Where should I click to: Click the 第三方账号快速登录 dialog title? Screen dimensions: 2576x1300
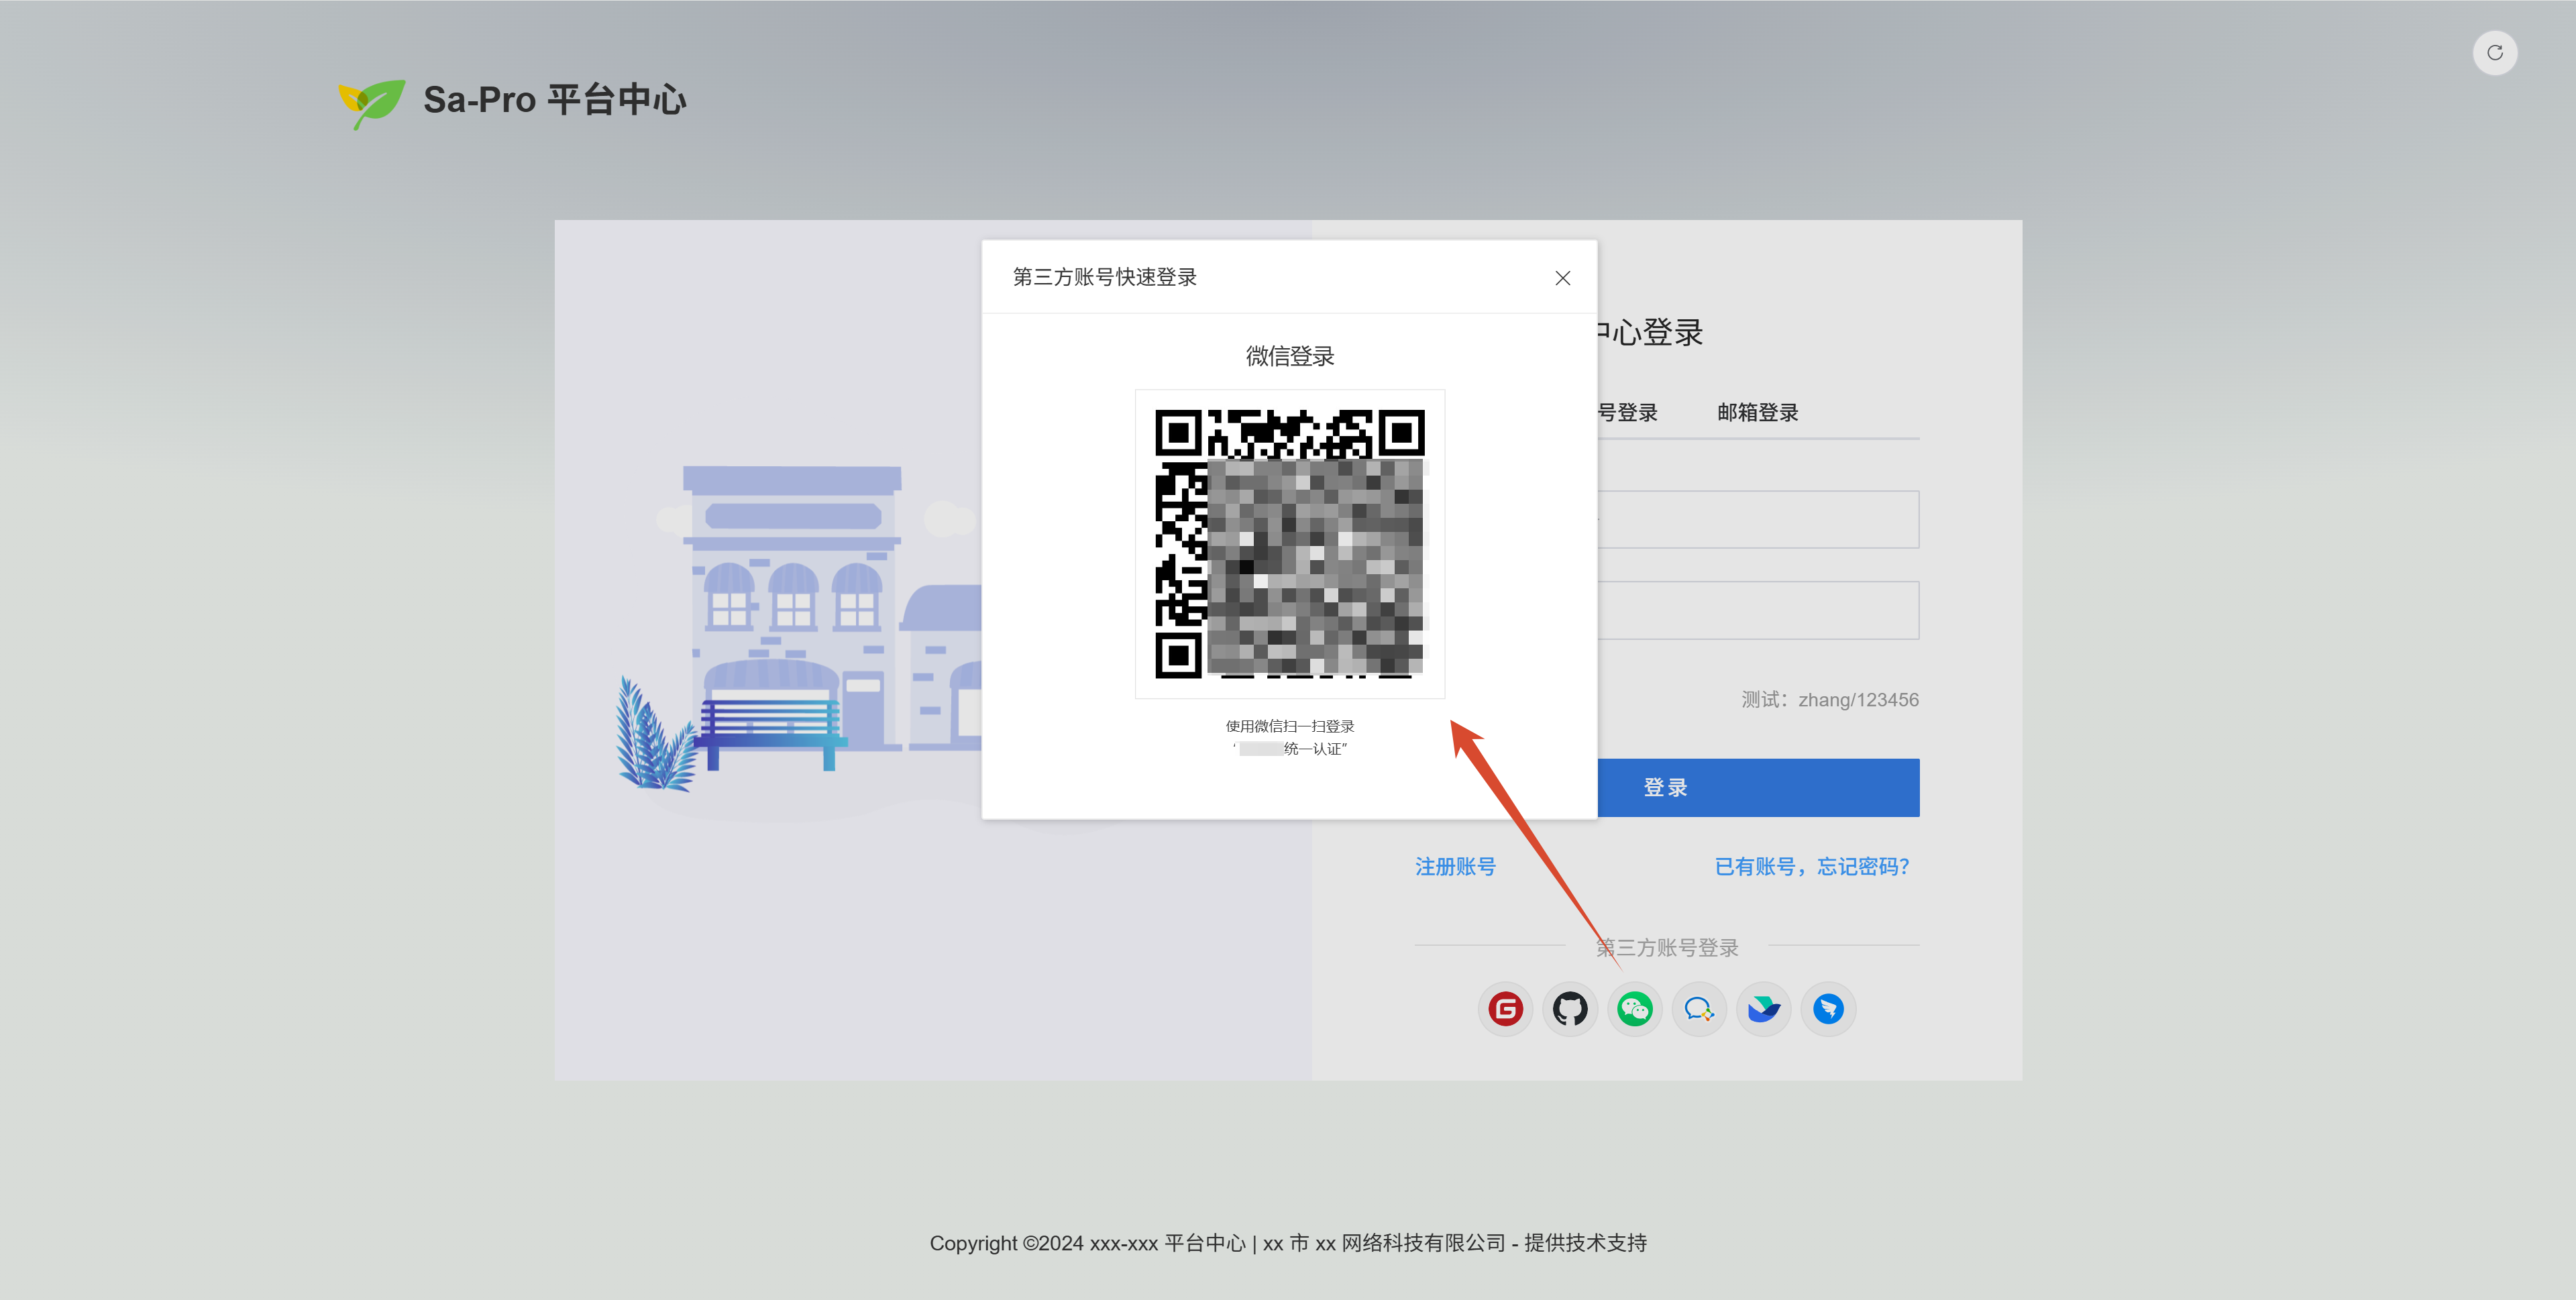pos(1105,277)
